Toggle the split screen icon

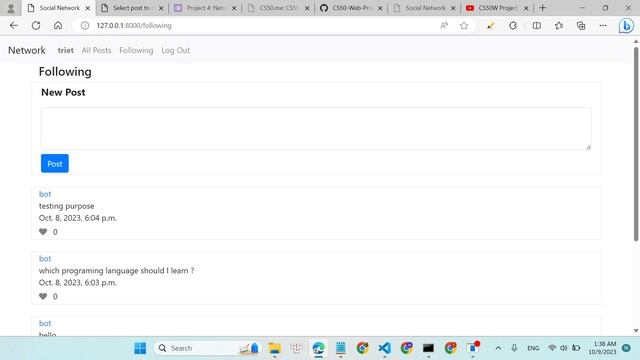[537, 25]
